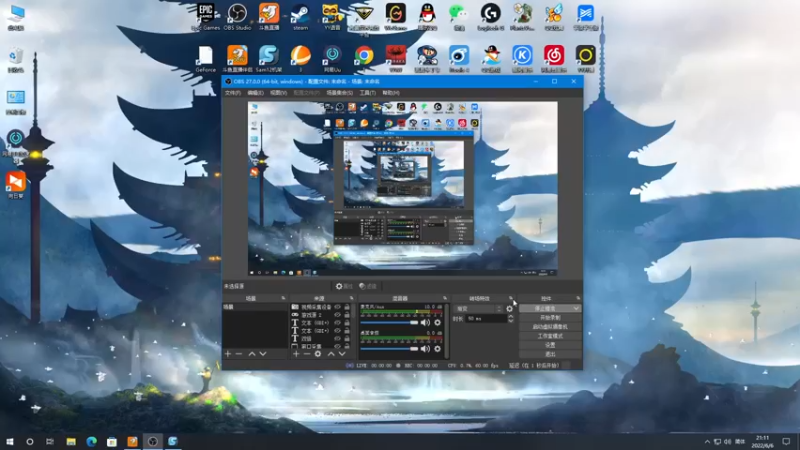
Task: Open File Explorer from the taskbar
Action: pyautogui.click(x=71, y=441)
